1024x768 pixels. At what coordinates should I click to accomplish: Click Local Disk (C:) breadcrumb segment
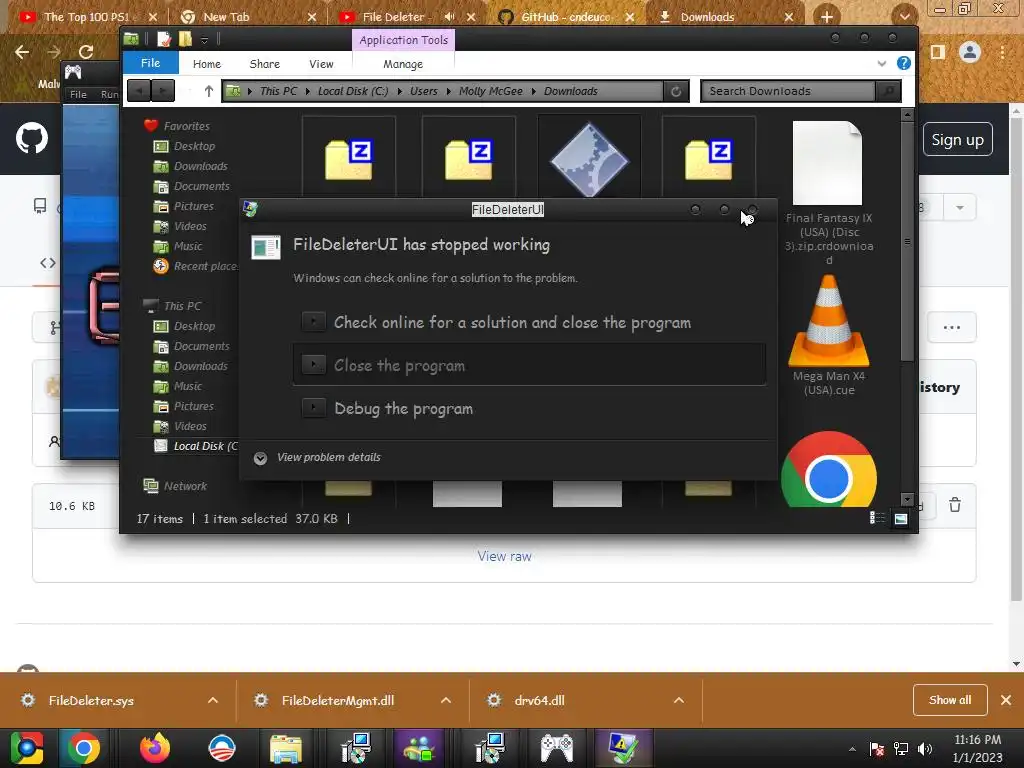(x=353, y=91)
